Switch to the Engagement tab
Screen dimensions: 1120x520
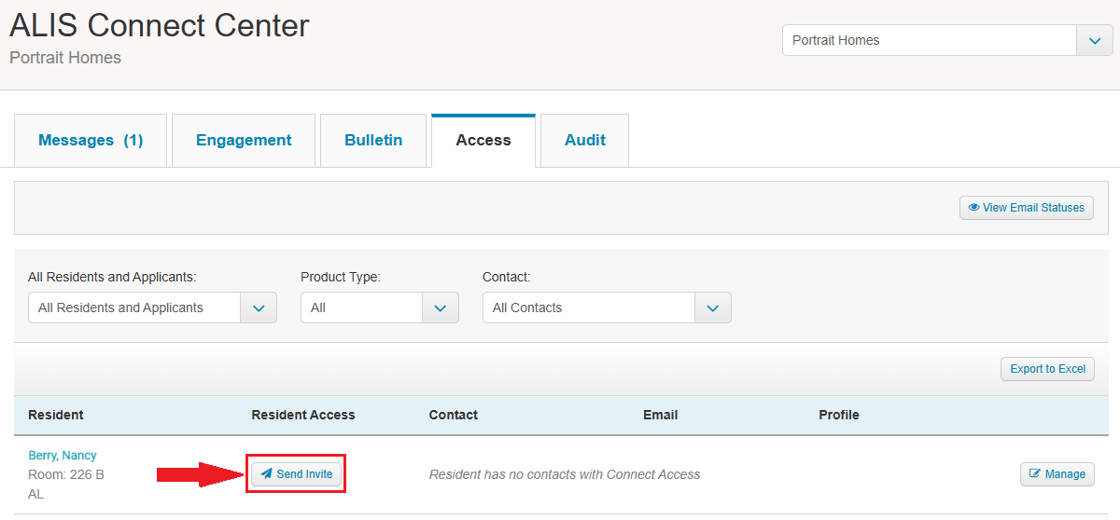tap(244, 141)
